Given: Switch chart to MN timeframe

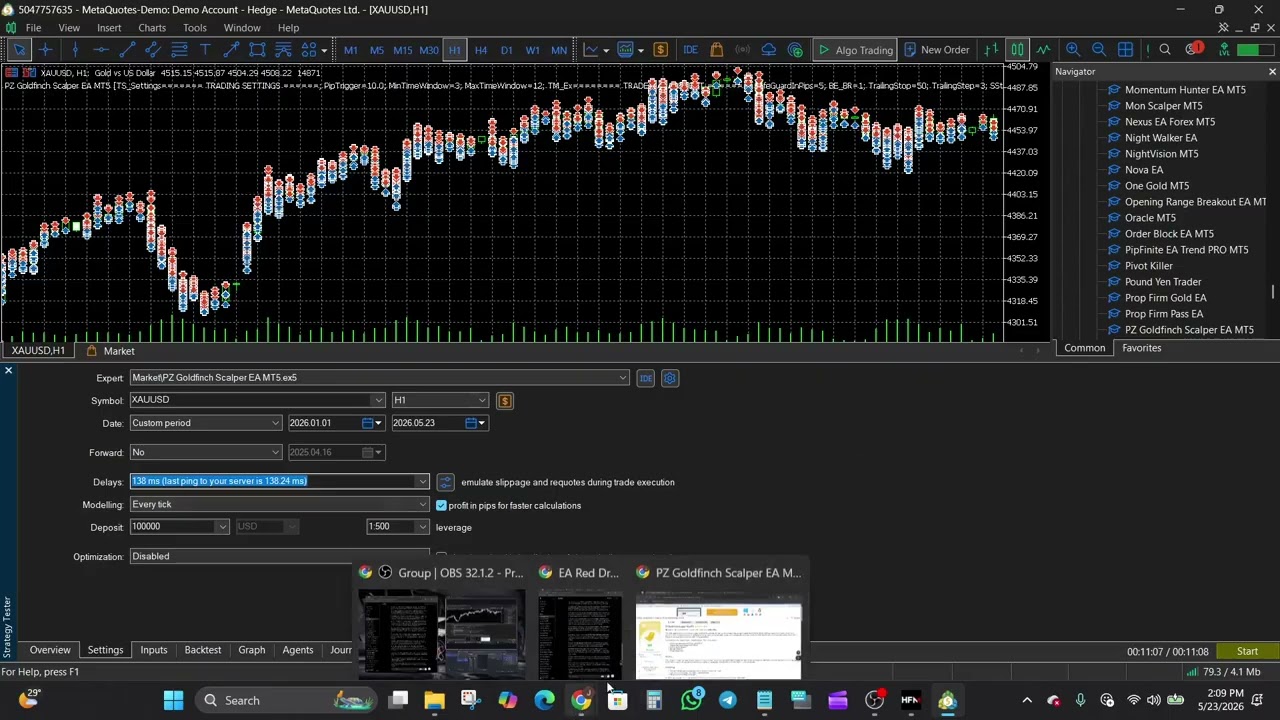Looking at the screenshot, I should pos(558,50).
